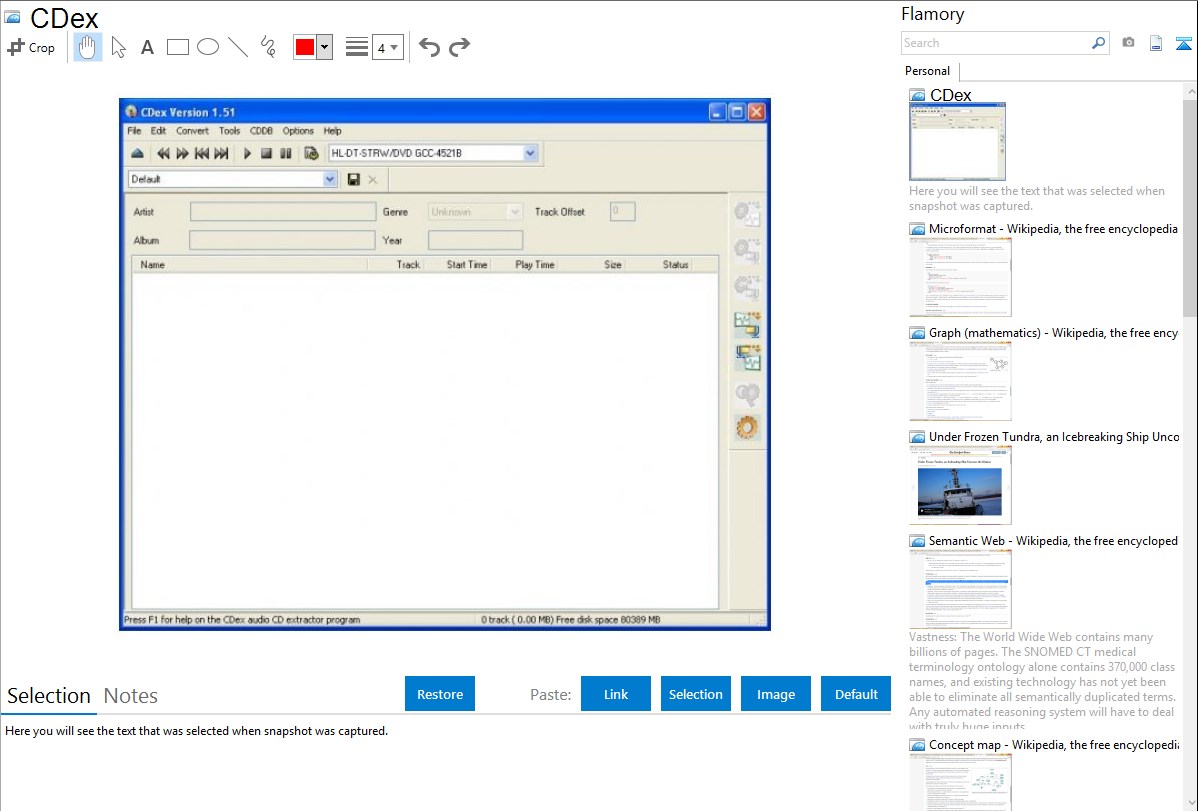The height and width of the screenshot is (811, 1198).
Task: Start playback with the CDex play button
Action: tap(247, 153)
